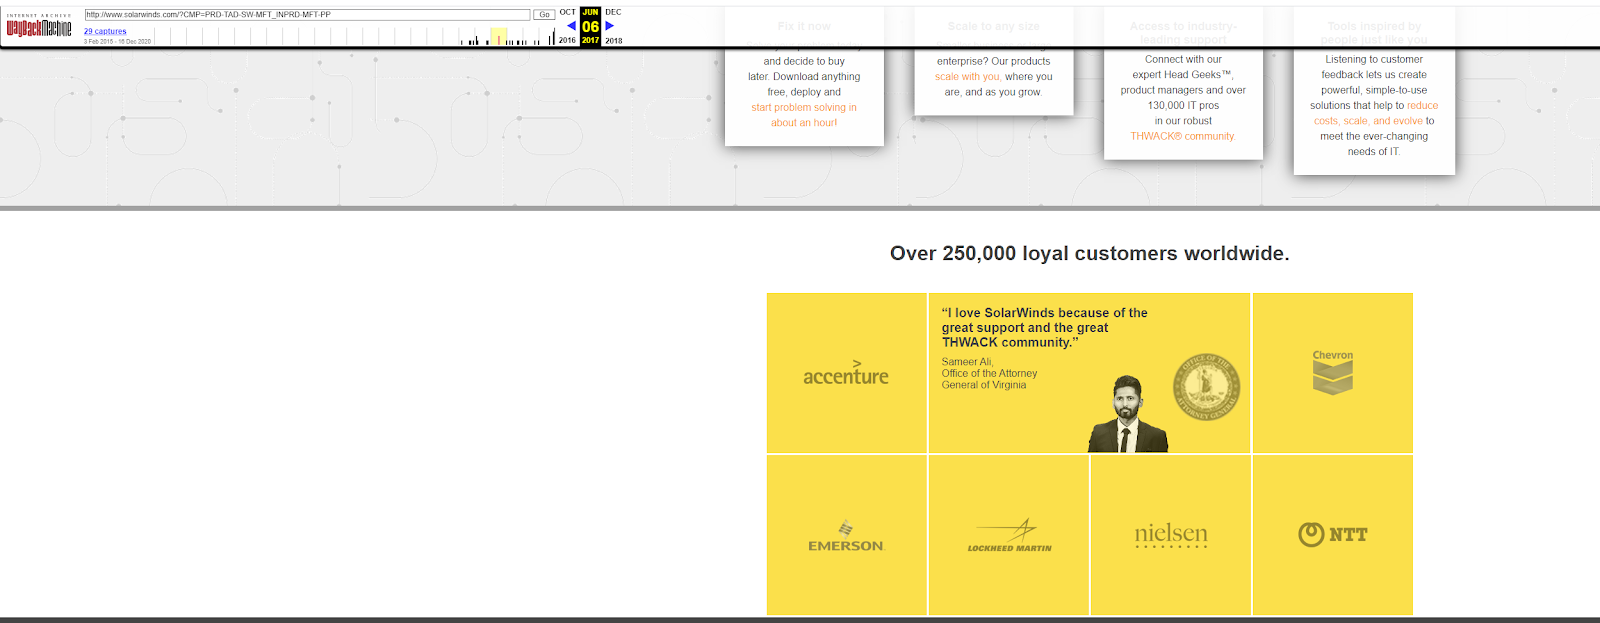The width and height of the screenshot is (1600, 623).
Task: Click 'Office of the Attorney General of Virginia' text
Action: [x=989, y=379]
